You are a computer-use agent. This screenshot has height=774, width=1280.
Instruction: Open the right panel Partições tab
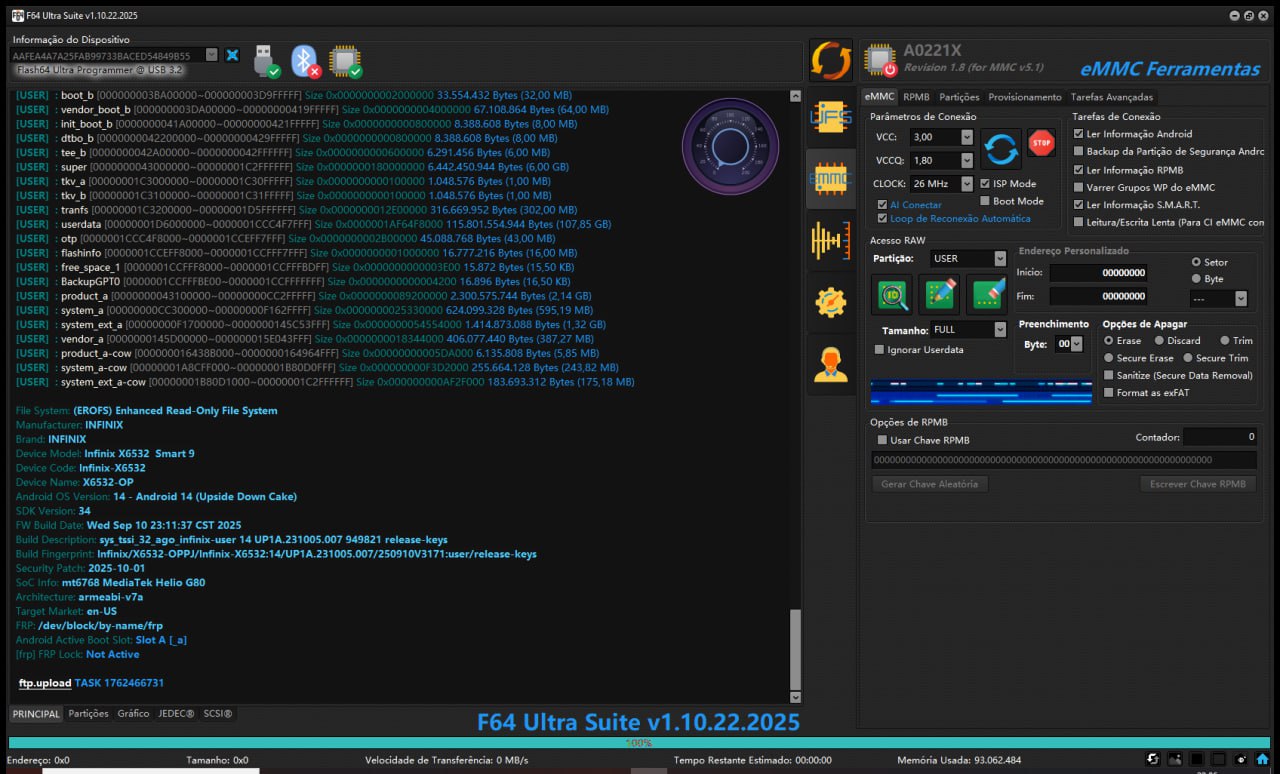(959, 97)
